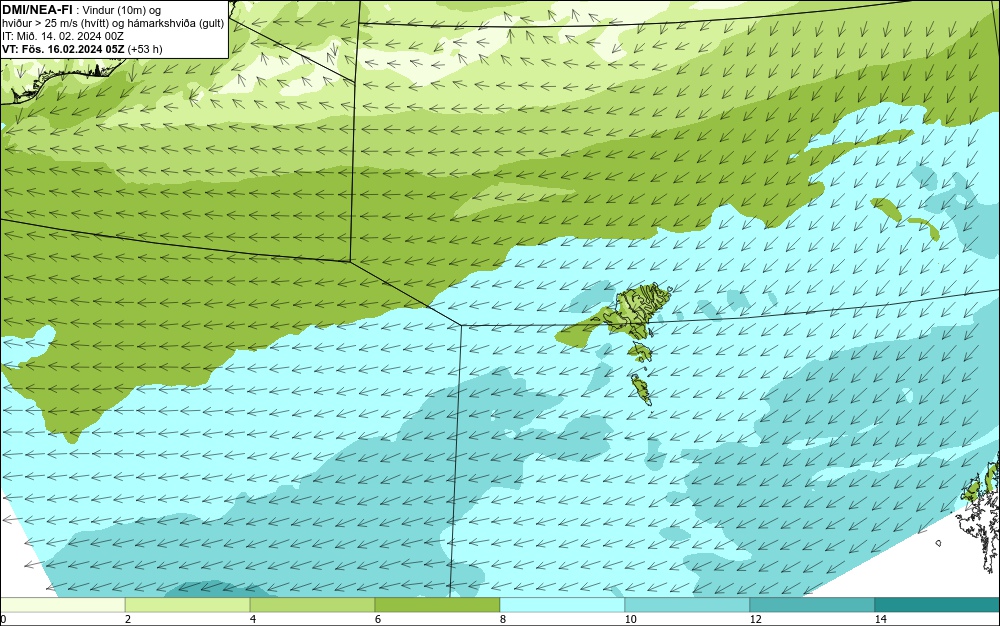Click the 'hviður > 25 m/s (hvítt)' line
1000x626 pixels.
tap(54, 24)
